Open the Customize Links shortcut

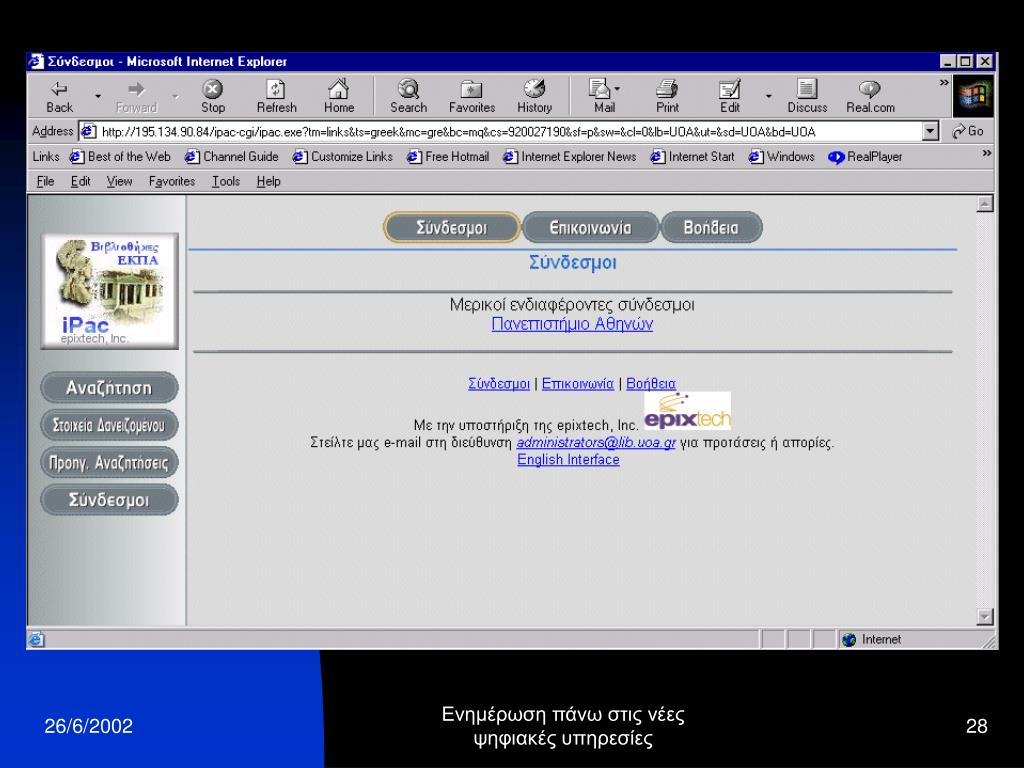tap(343, 157)
